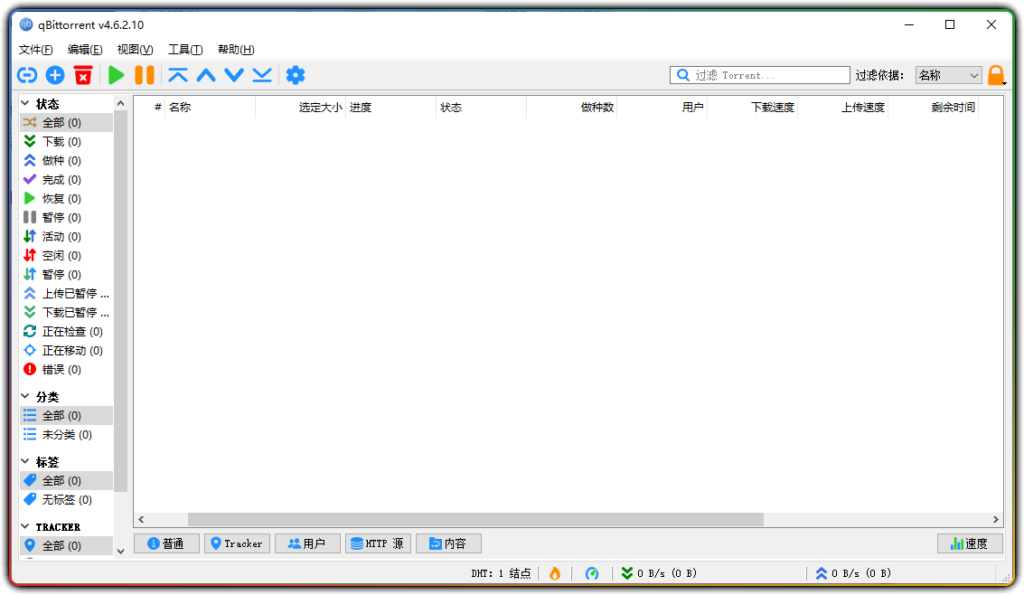Click the flame icon in status bar
The image size is (1024, 595).
[554, 573]
